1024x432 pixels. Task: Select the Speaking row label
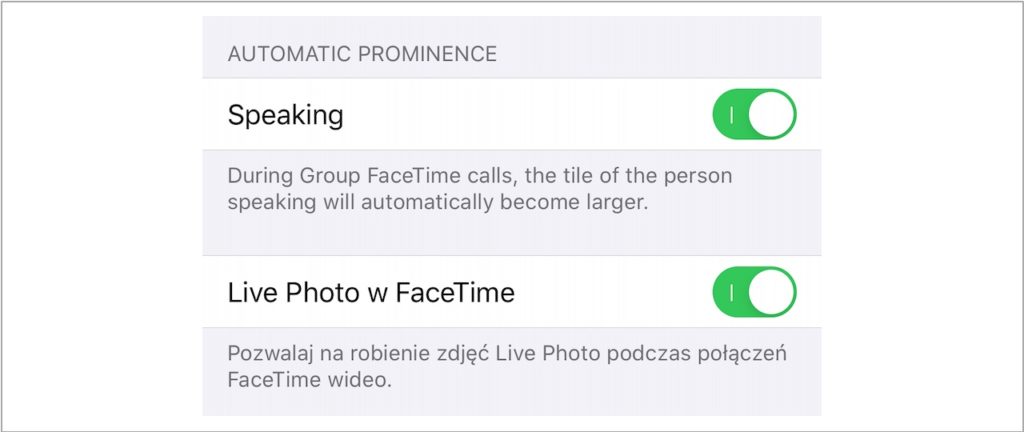(x=285, y=115)
